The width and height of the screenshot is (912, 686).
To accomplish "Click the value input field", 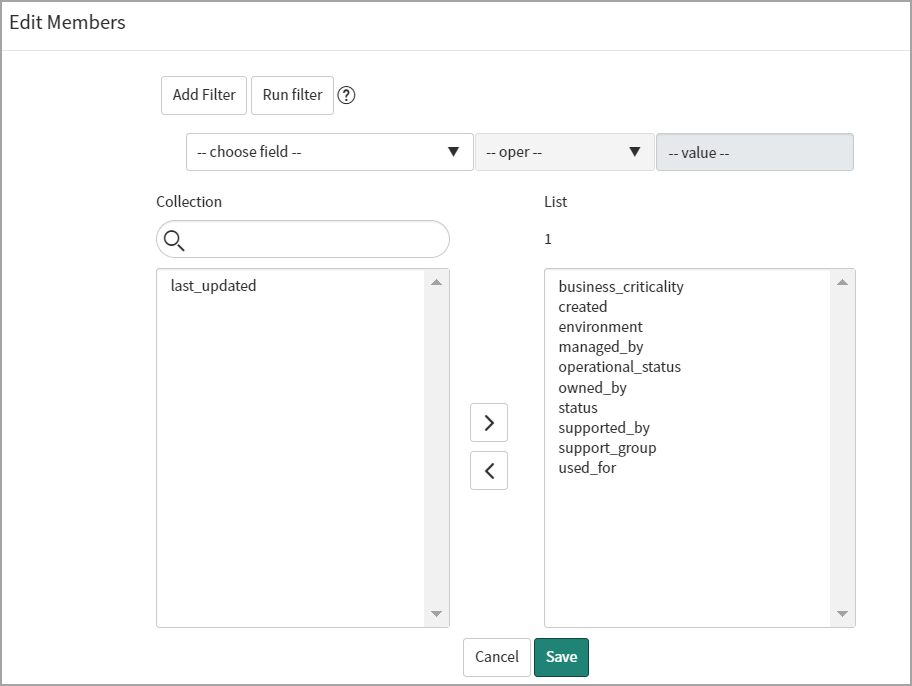I will click(x=755, y=152).
